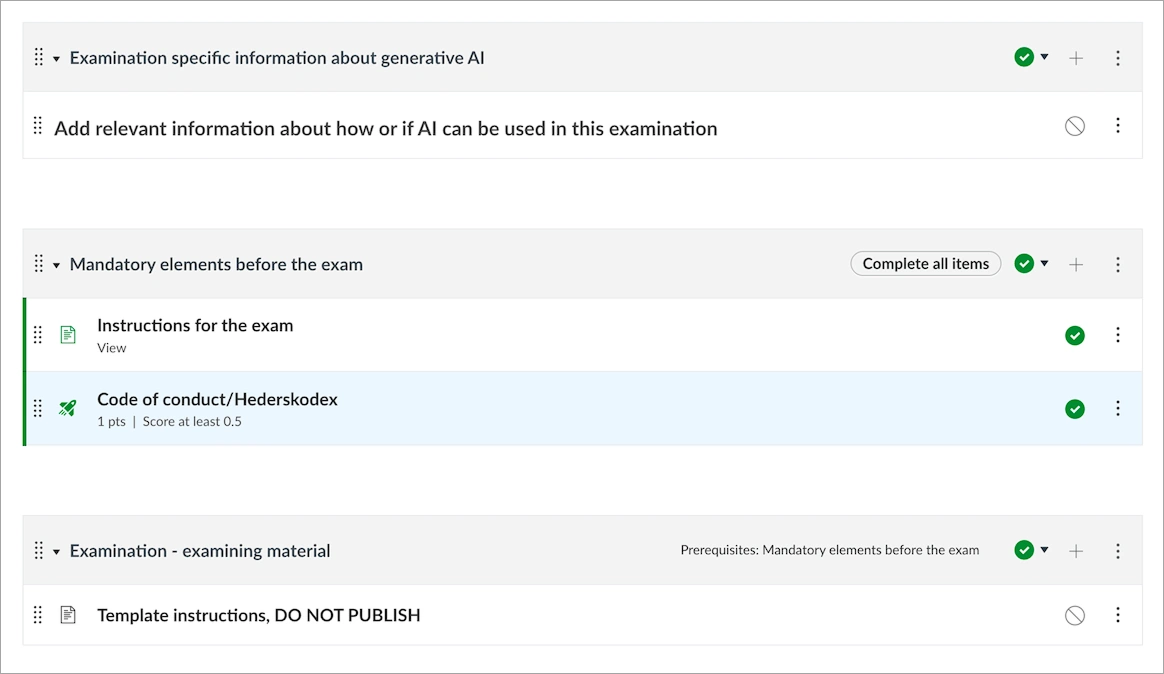Open Code of conduct/Hederskodex quiz

[218, 399]
